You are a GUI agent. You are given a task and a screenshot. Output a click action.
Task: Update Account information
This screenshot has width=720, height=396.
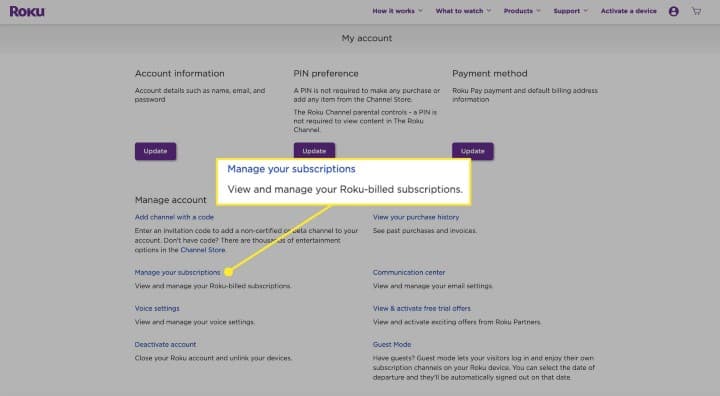tap(155, 151)
